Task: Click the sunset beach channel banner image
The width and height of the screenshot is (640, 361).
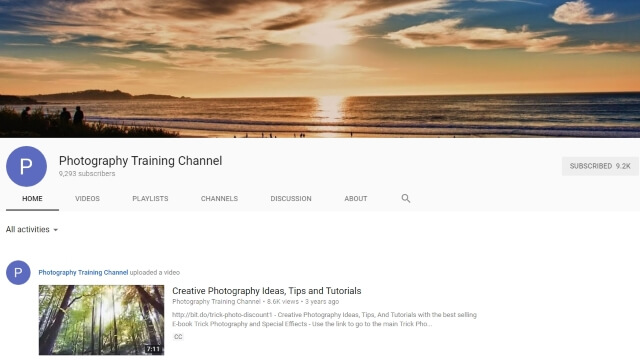Action: tap(320, 69)
